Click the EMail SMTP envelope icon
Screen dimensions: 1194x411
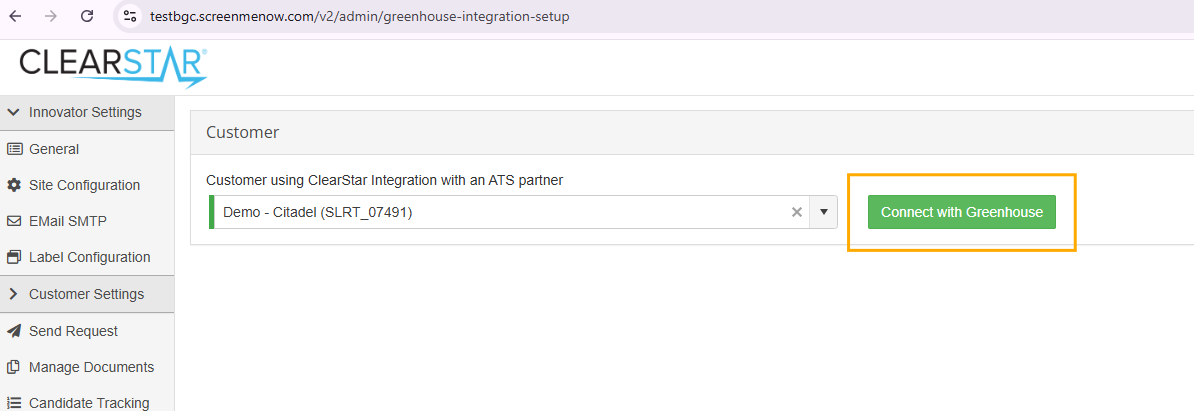[x=14, y=221]
